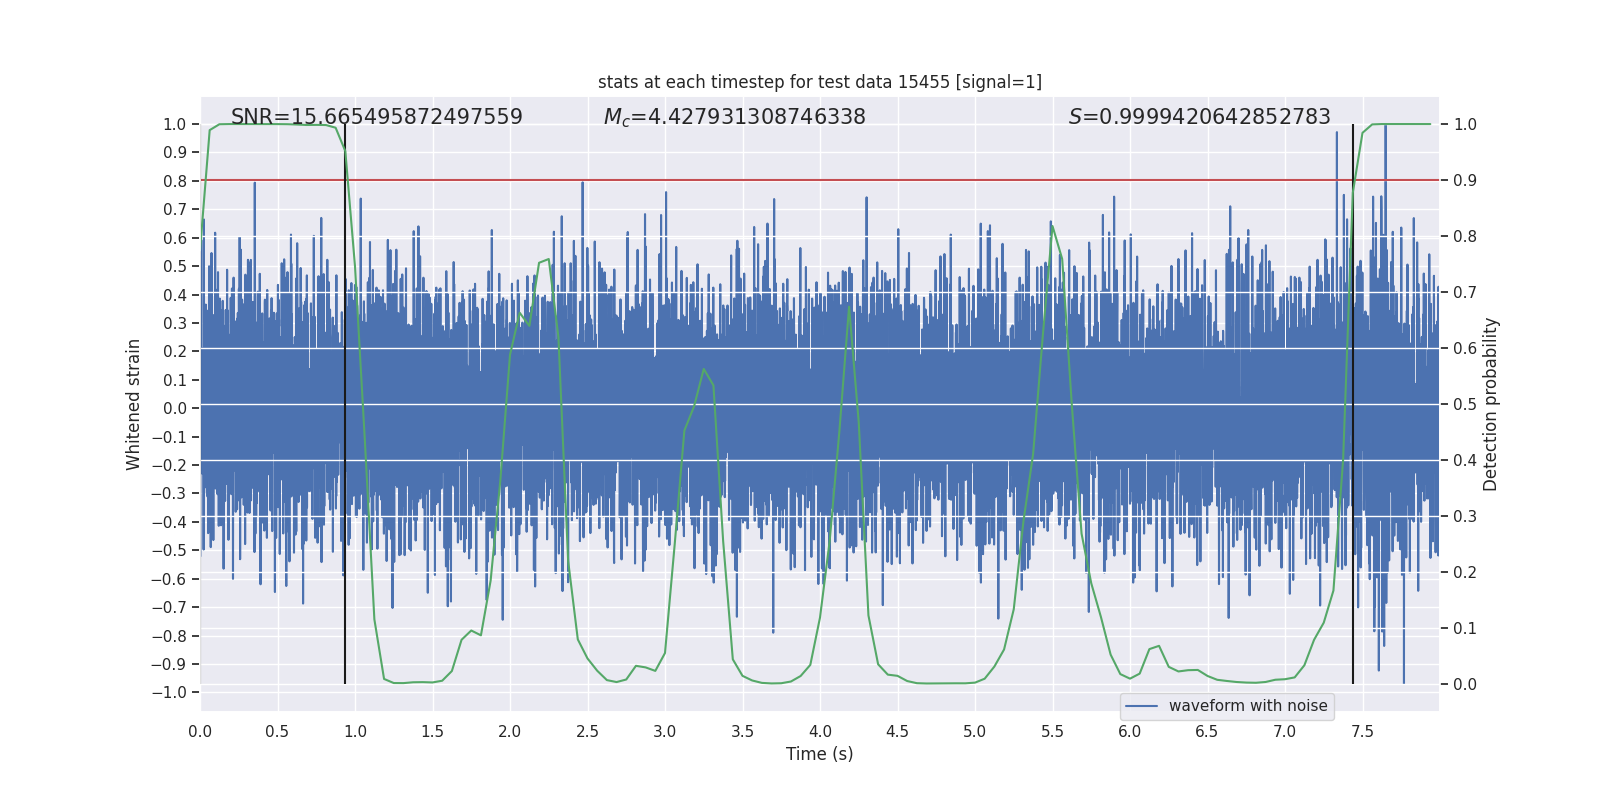Select the chirp mass Mc annotation
This screenshot has height=800, width=1600.
point(734,117)
